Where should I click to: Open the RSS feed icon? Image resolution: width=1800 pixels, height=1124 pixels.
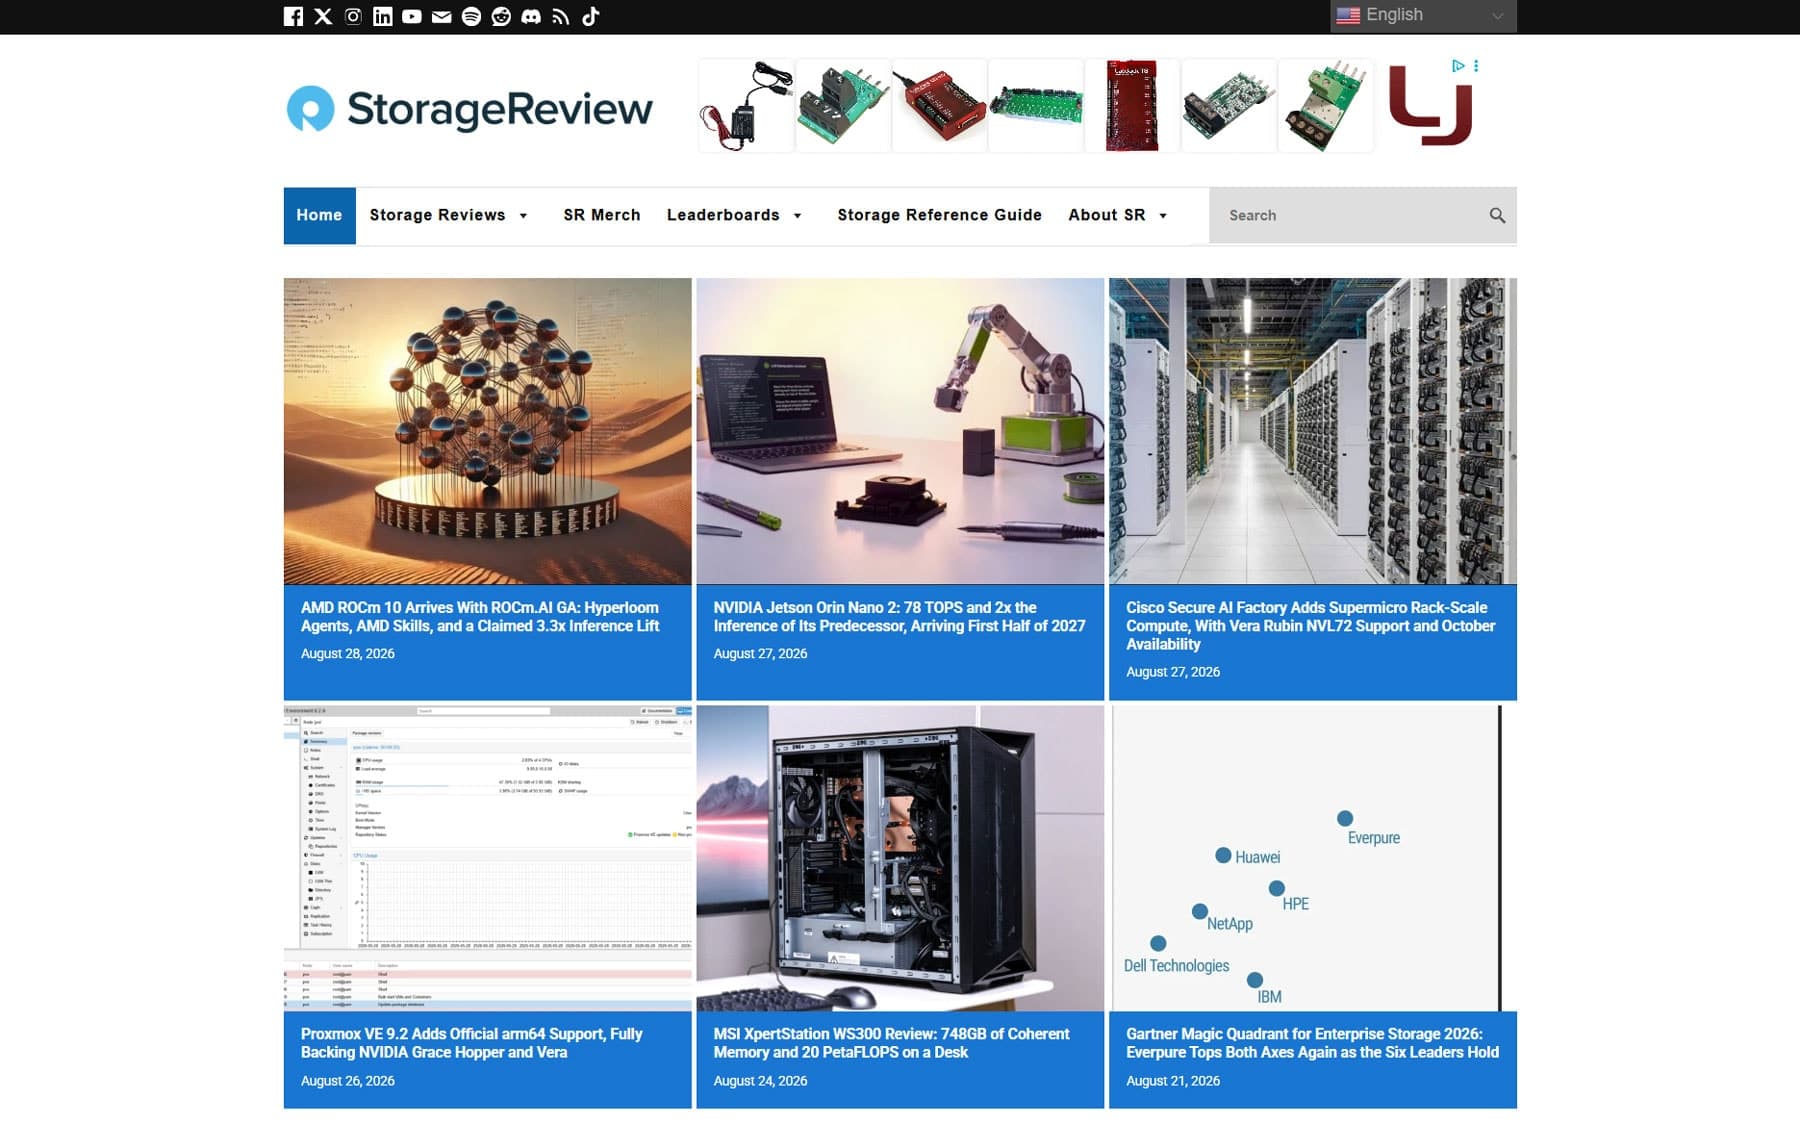[560, 16]
